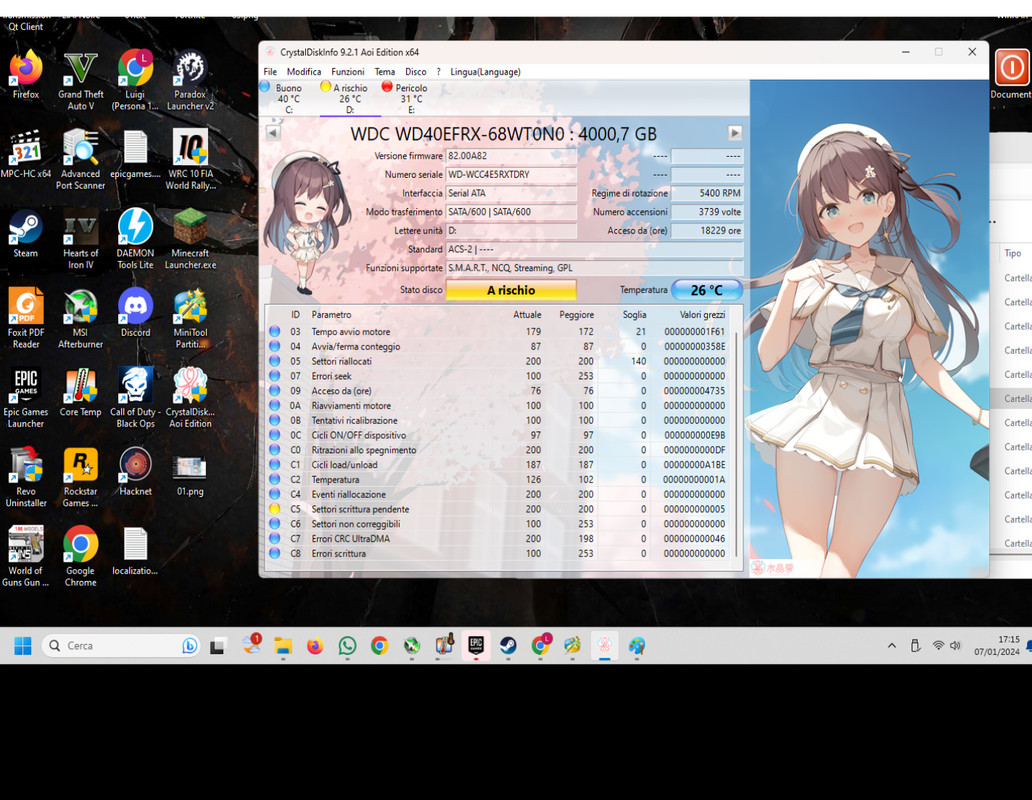The image size is (1032, 800).
Task: Open Grand Theft Auto V desktop shortcut
Action: pos(80,80)
